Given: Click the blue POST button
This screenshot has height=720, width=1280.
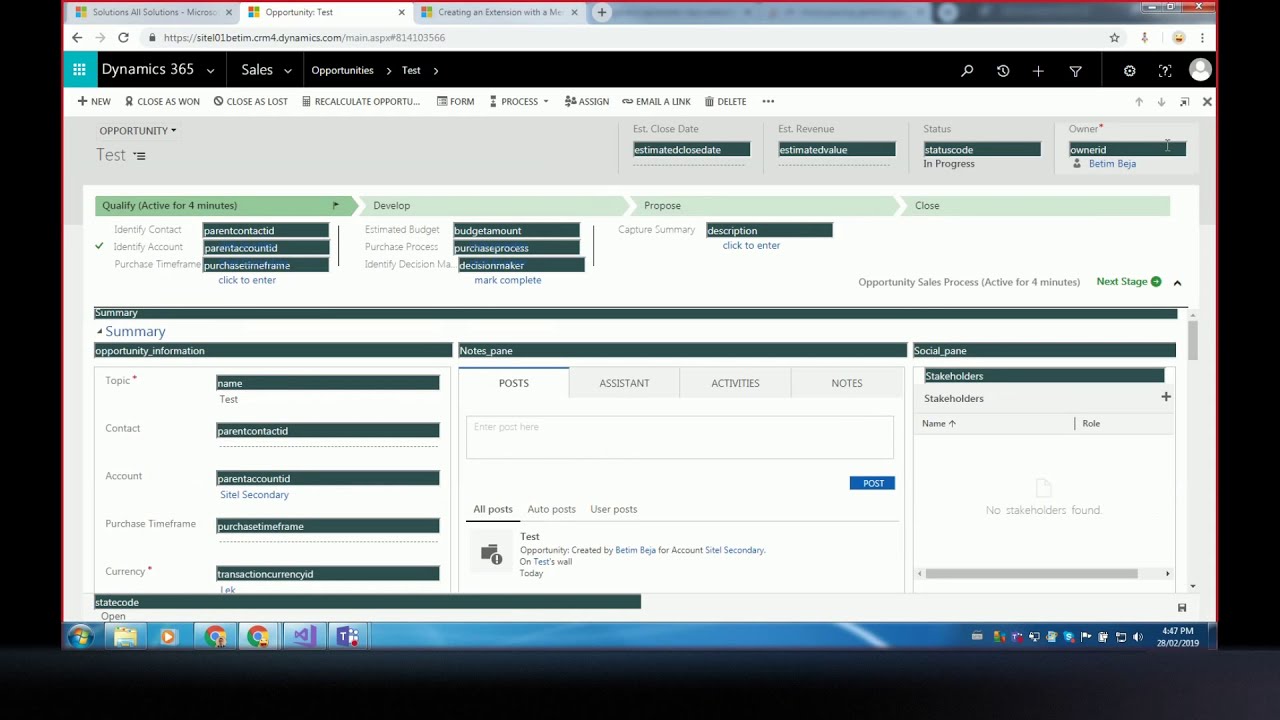Looking at the screenshot, I should (872, 483).
